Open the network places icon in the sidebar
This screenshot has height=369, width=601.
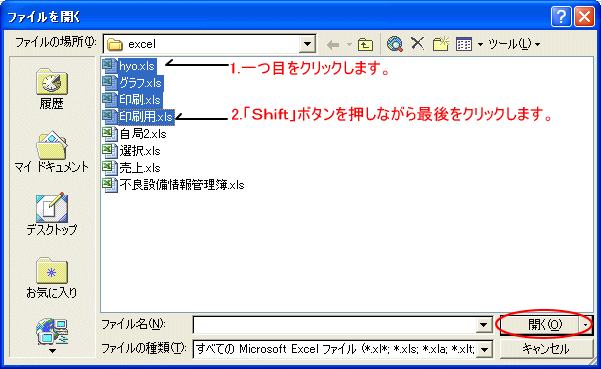(x=52, y=331)
